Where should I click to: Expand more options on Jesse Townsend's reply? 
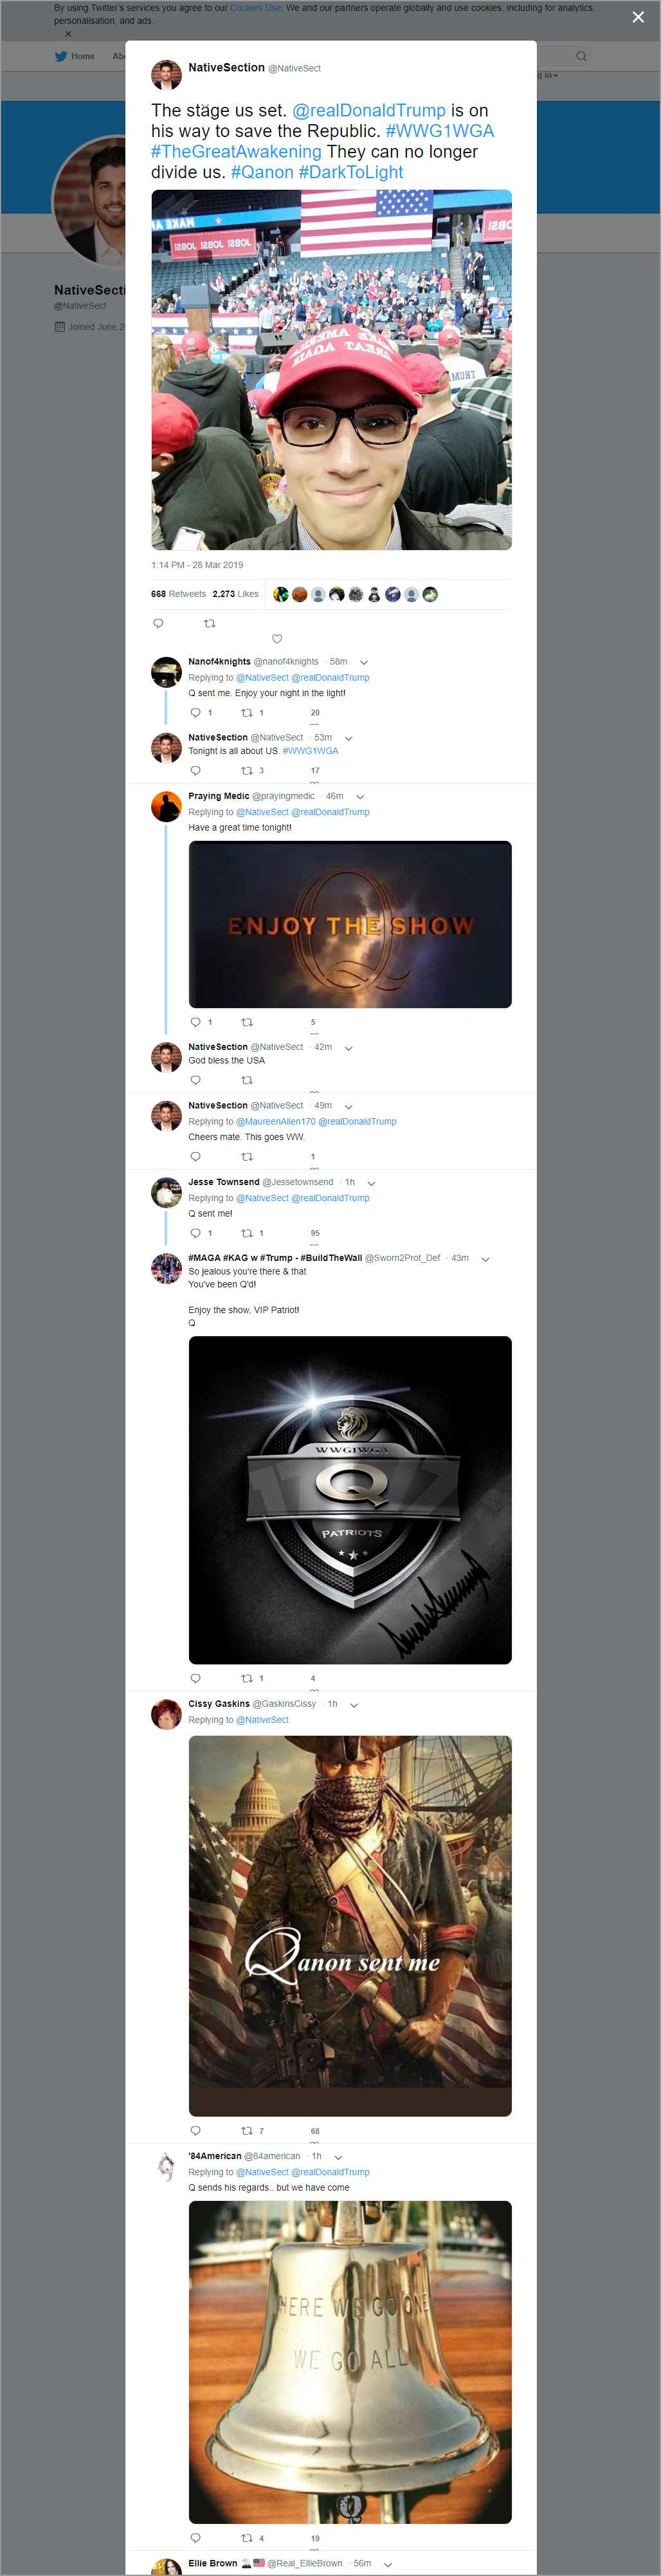tap(372, 1183)
